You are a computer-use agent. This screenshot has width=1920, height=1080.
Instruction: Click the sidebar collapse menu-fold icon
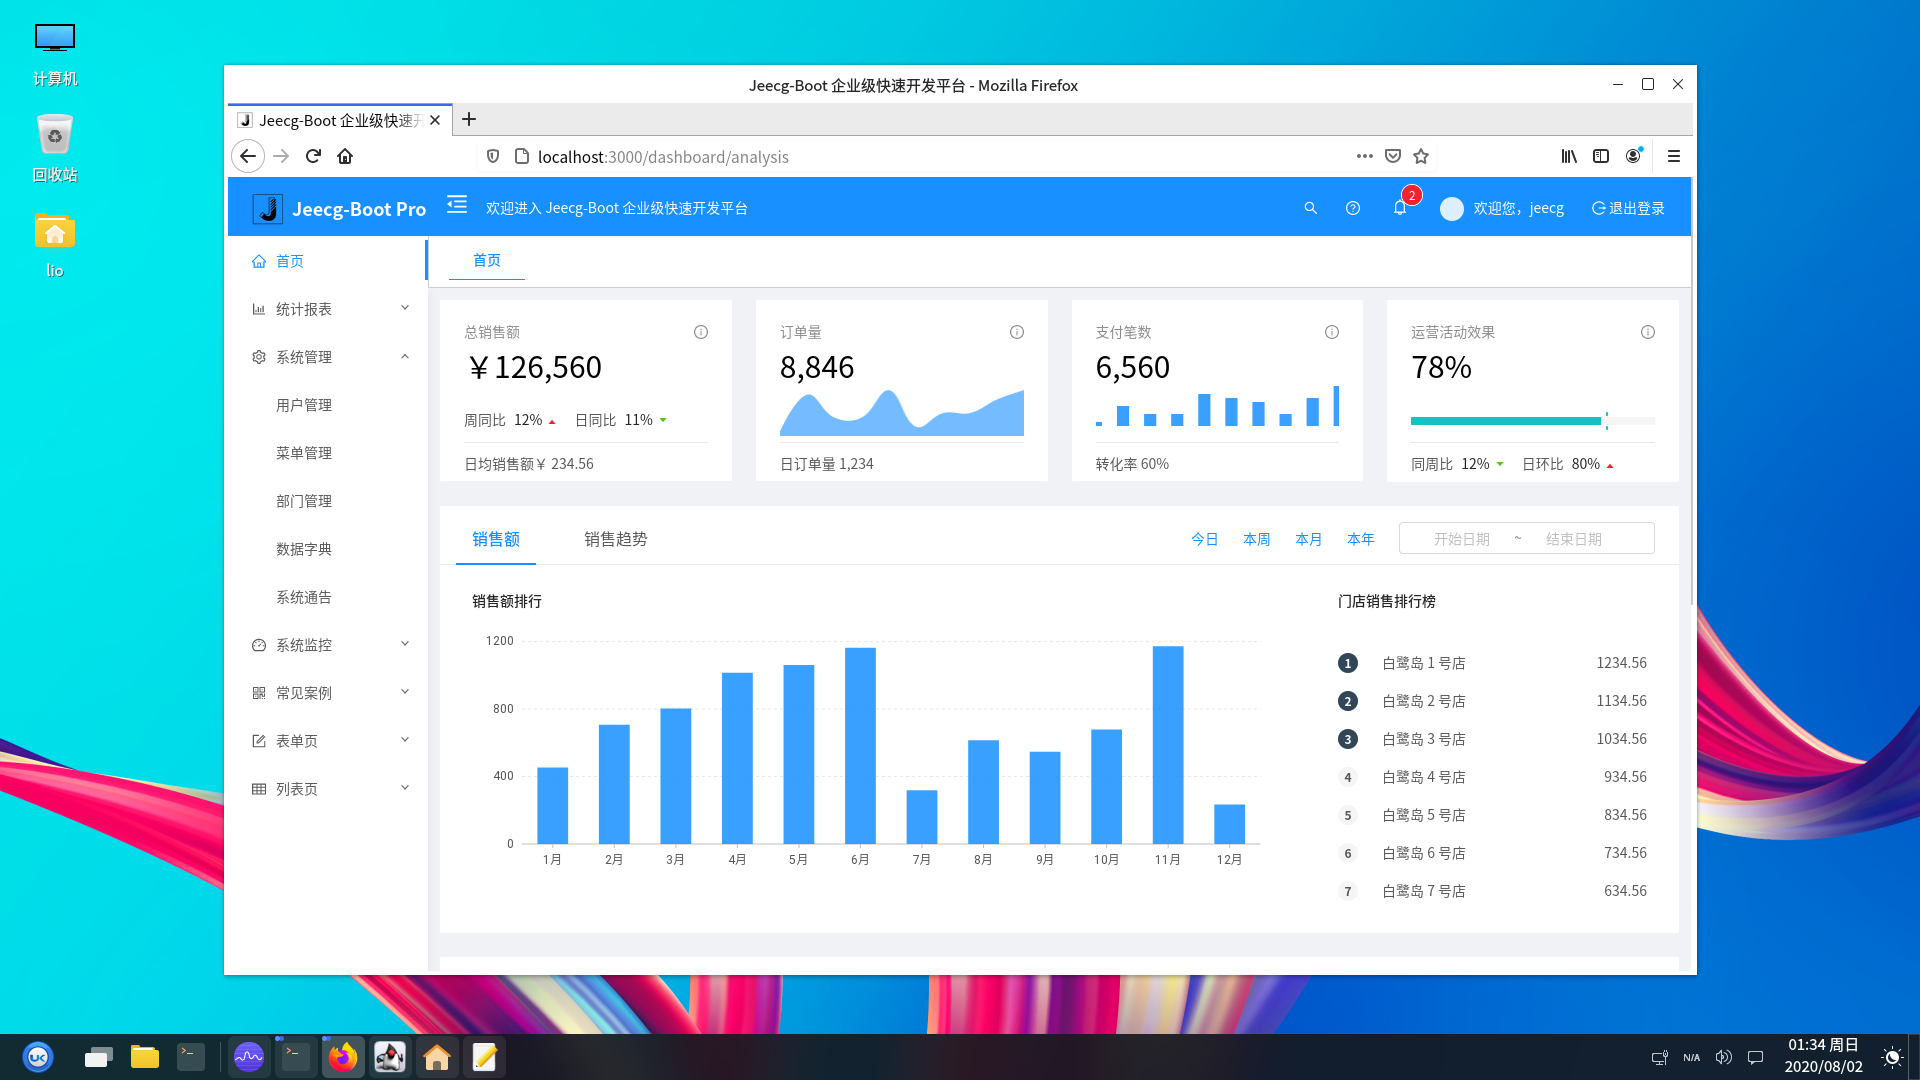457,205
